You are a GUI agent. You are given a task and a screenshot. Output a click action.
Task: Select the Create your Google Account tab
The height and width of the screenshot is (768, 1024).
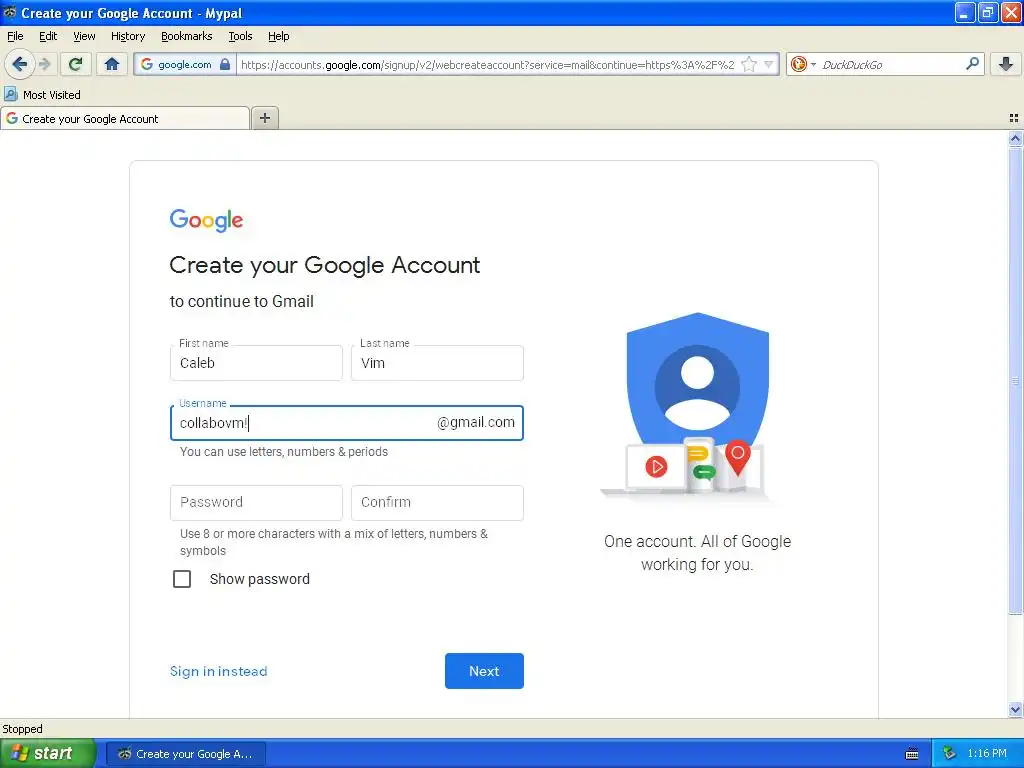[x=125, y=118]
